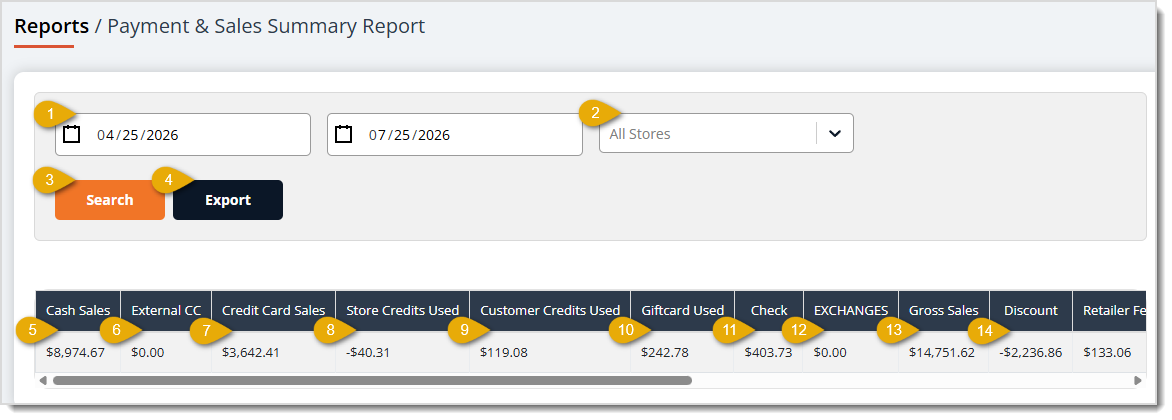Click the scrollbar left arrow
The image size is (1172, 420).
(43, 380)
